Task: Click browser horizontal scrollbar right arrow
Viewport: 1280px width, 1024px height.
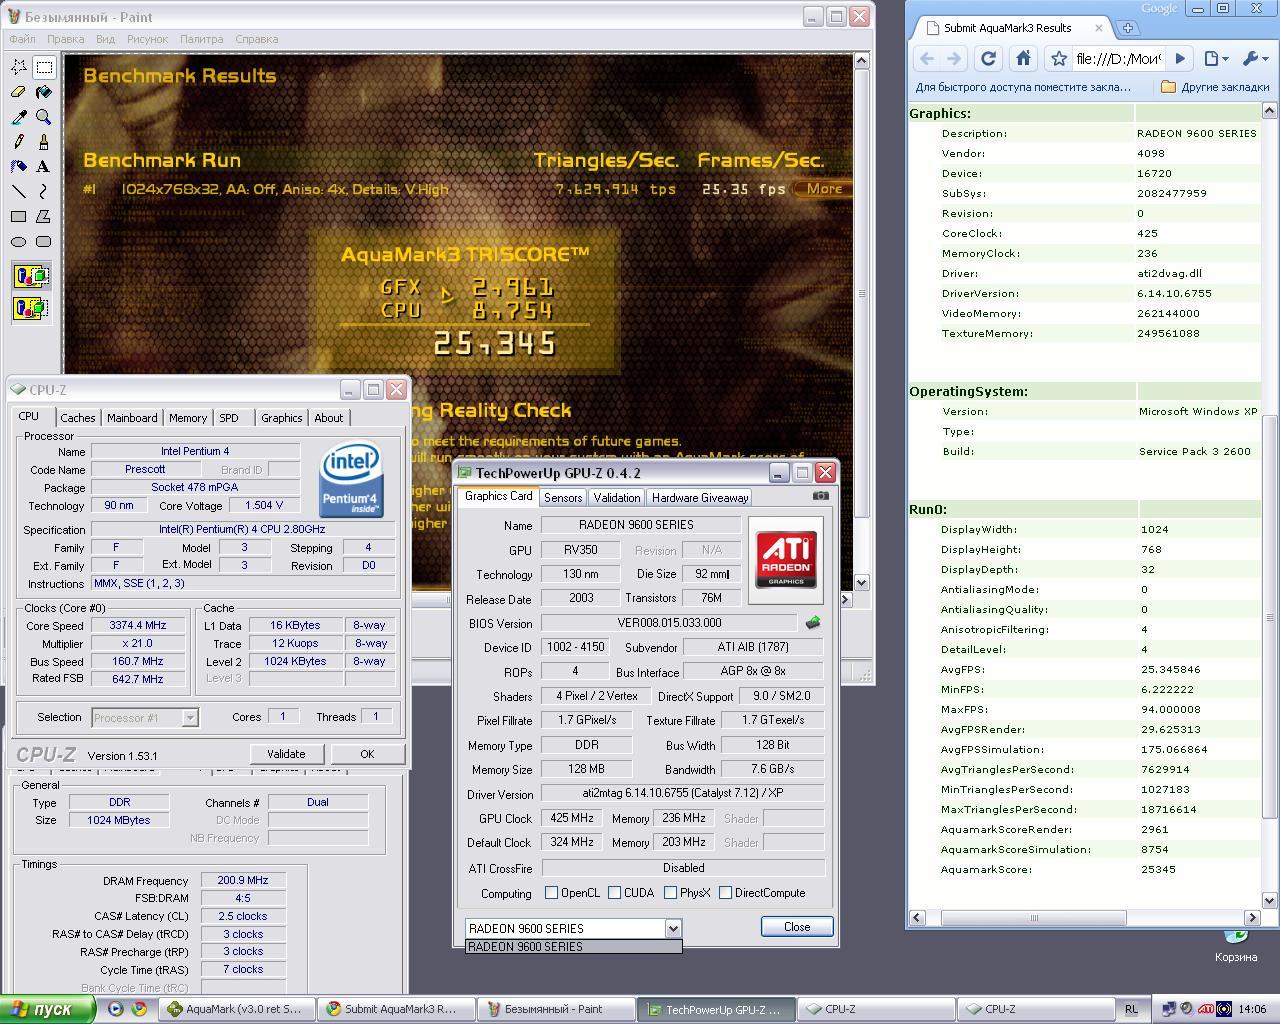Action: coord(1252,917)
